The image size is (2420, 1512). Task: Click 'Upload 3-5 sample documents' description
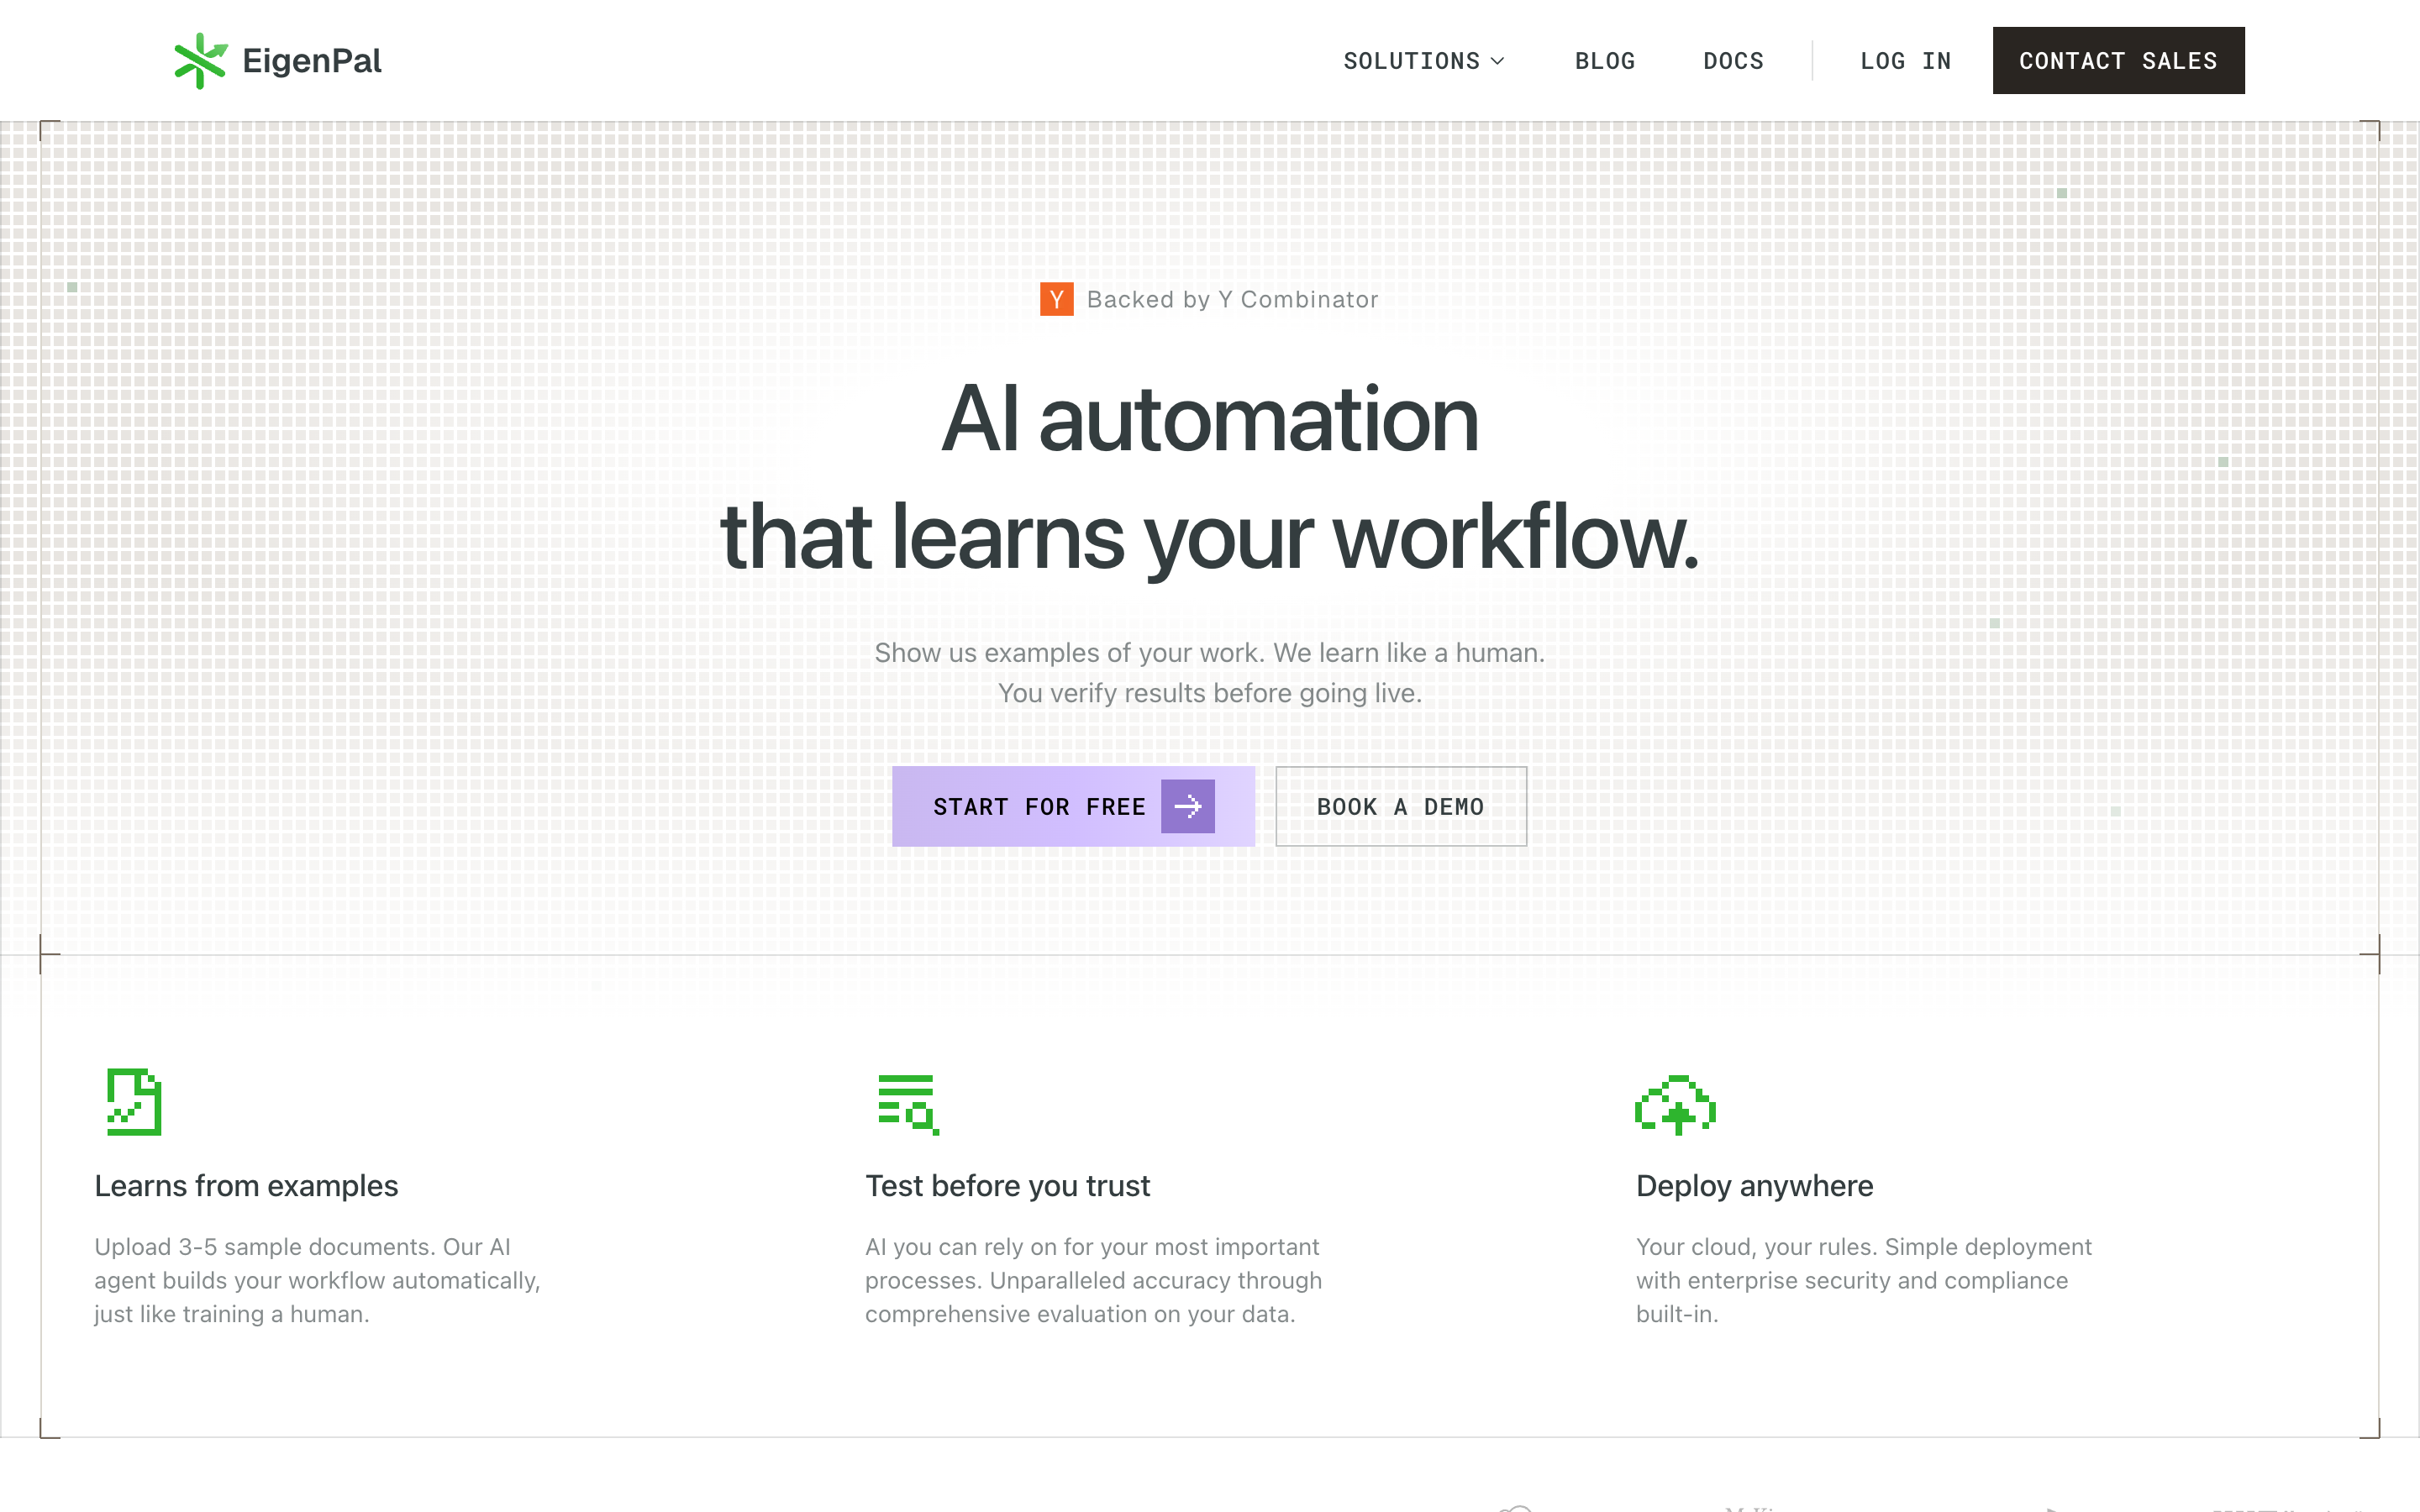pyautogui.click(x=317, y=1280)
